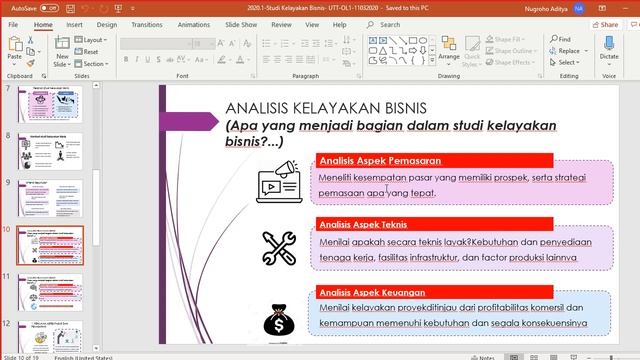This screenshot has height=360, width=640.
Task: Open the font name combo box
Action: 156,43
